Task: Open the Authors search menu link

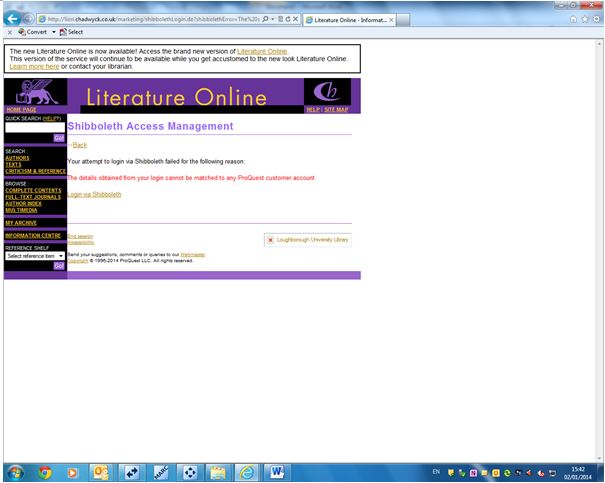Action: 17,158
